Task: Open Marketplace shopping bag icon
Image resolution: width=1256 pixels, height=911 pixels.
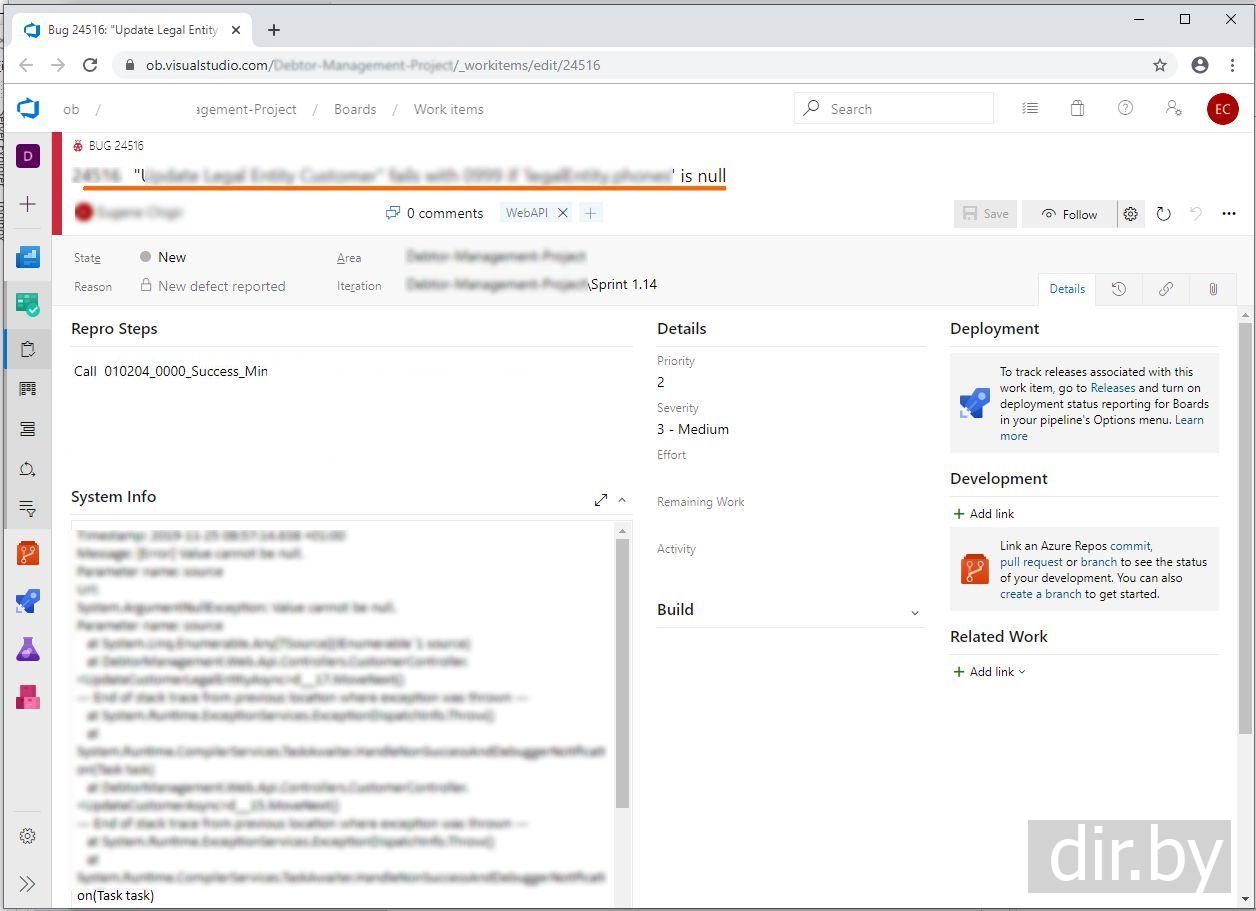Action: point(1077,108)
